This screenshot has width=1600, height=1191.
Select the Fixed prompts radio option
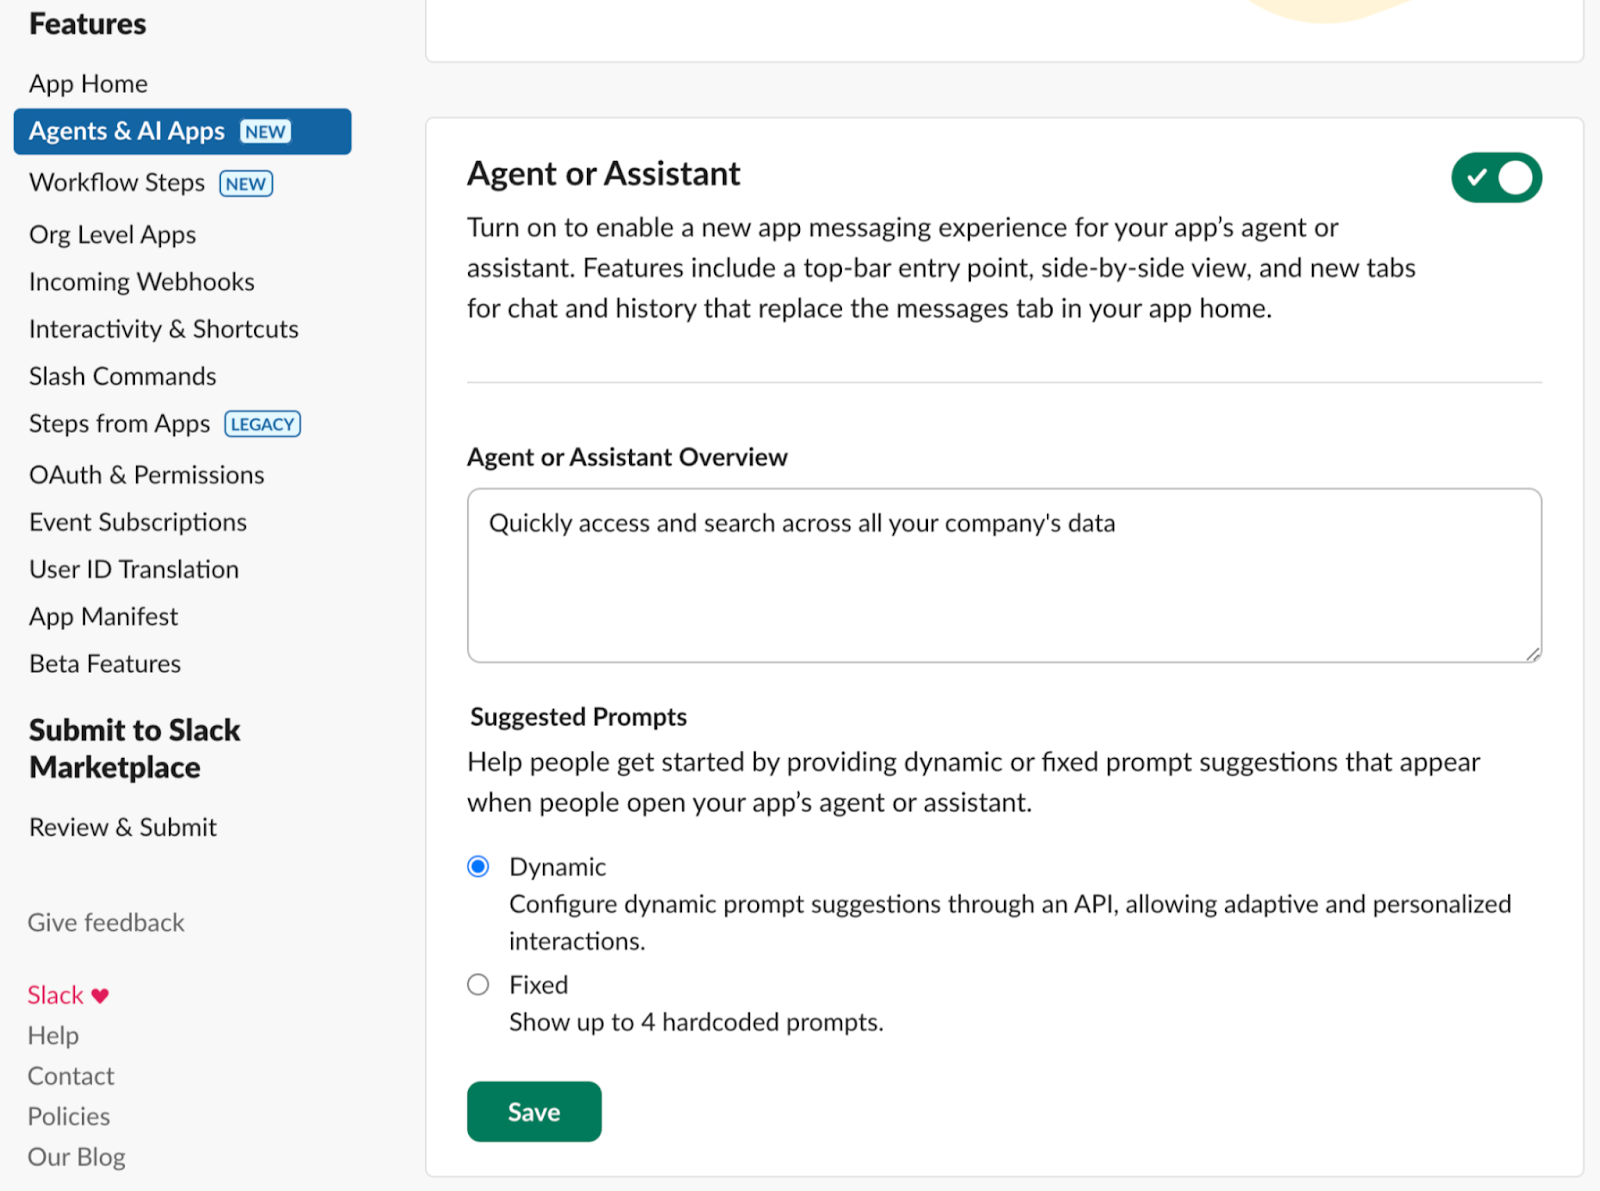[x=478, y=985]
